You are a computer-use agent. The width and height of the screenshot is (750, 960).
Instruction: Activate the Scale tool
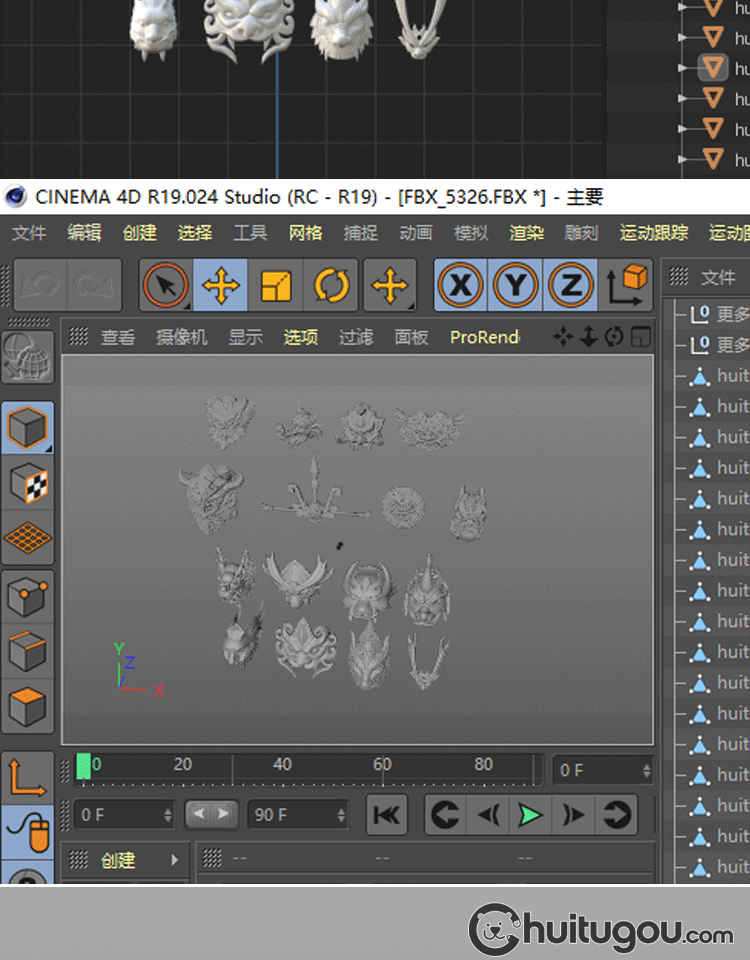pyautogui.click(x=276, y=285)
